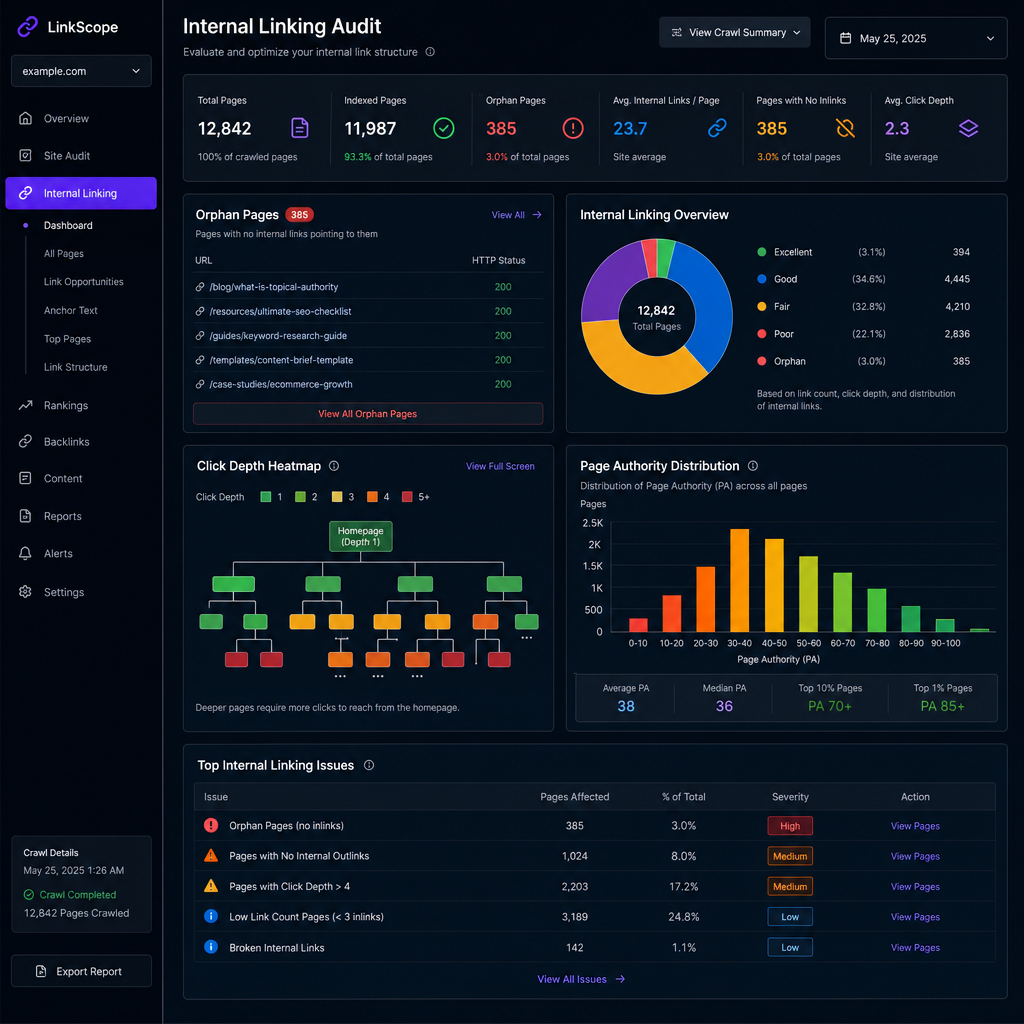
Task: Open Anchor Text sub-menu
Action: point(71,310)
